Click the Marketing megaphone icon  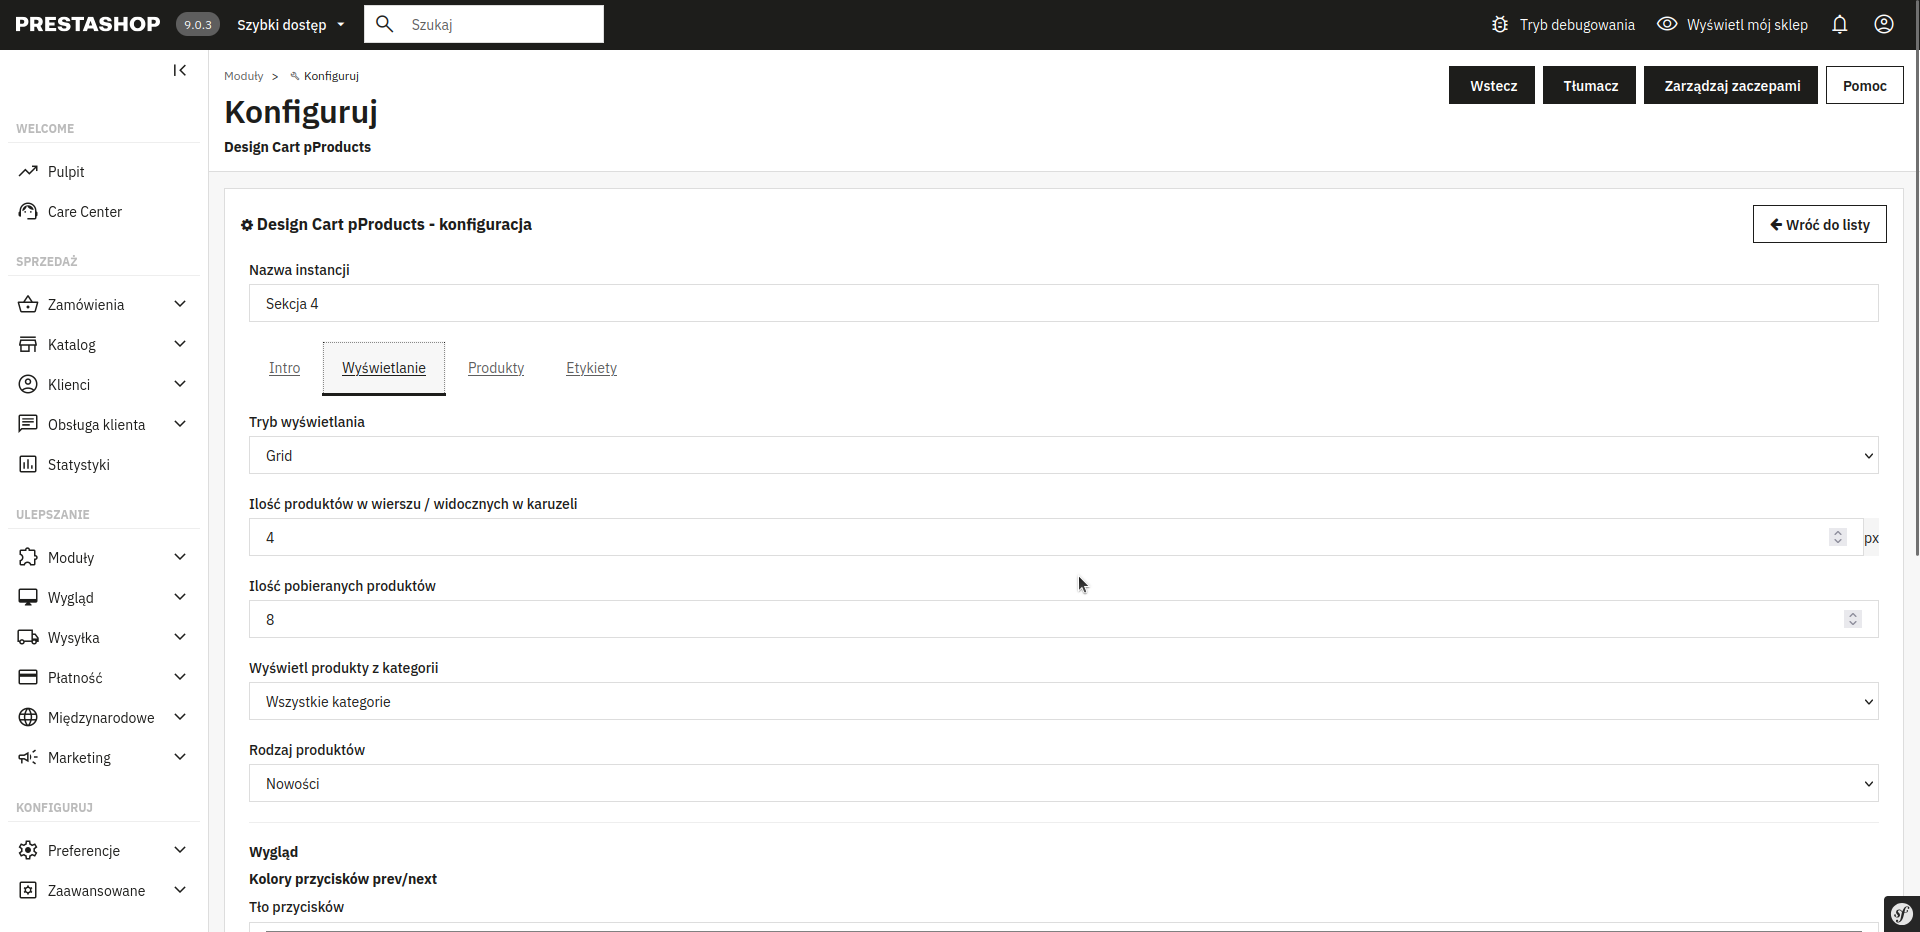click(28, 757)
